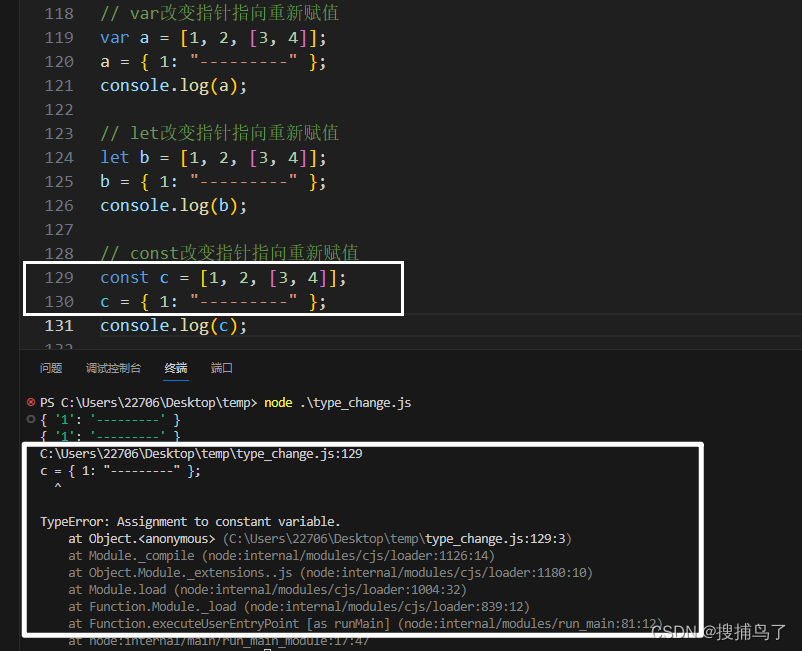Select the 终端 terminal tab
This screenshot has width=802, height=651.
point(176,368)
